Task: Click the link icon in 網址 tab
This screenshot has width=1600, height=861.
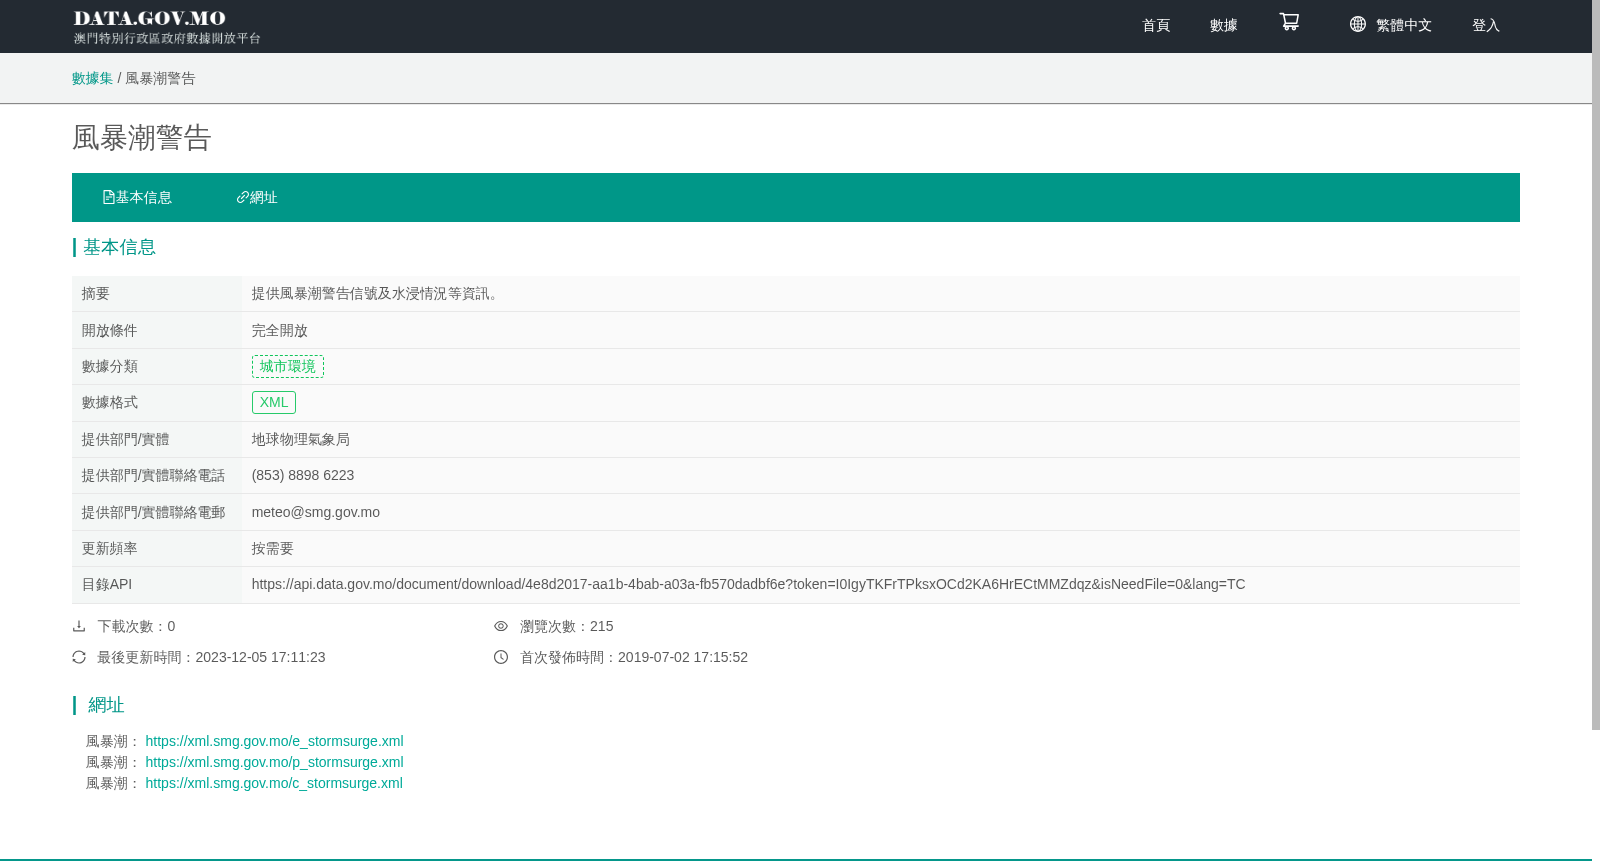Action: pos(242,197)
